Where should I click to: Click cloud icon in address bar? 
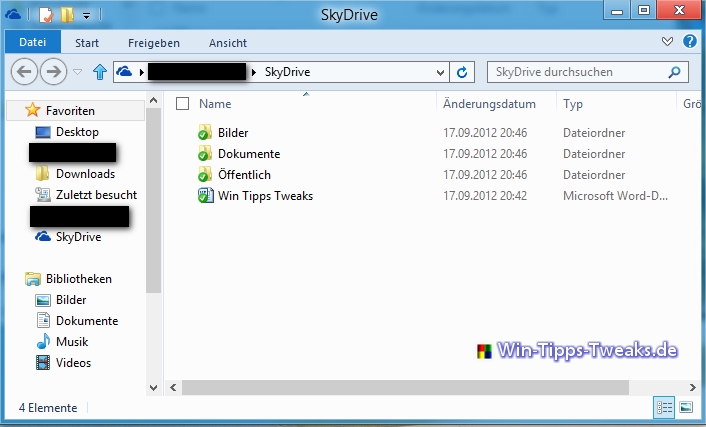124,71
